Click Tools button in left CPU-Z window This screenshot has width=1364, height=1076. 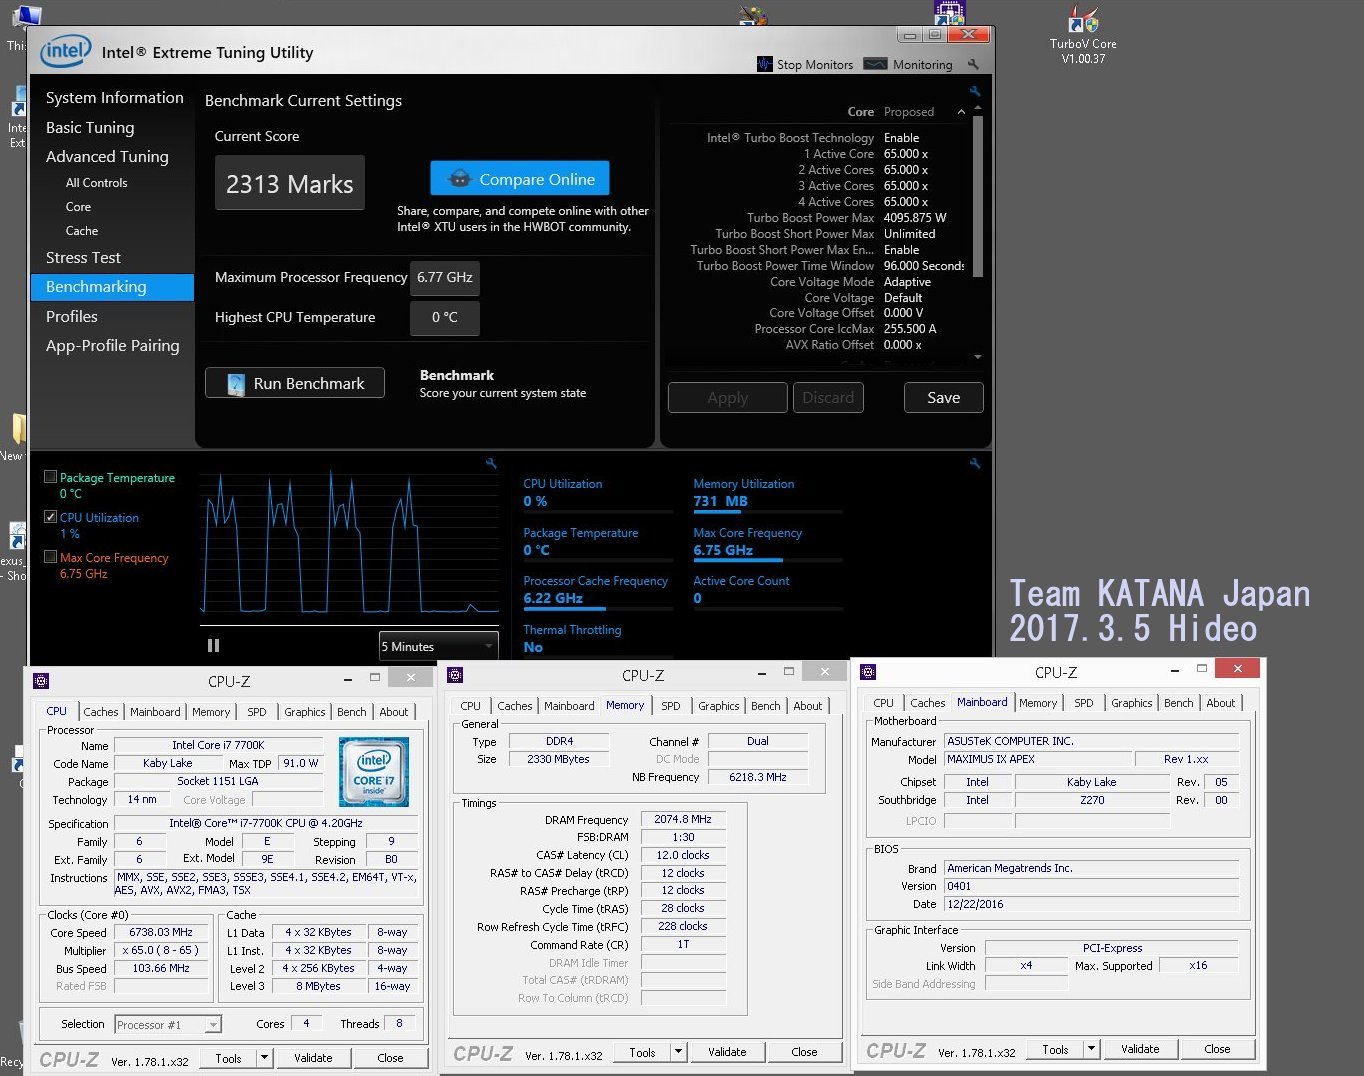[x=229, y=1058]
